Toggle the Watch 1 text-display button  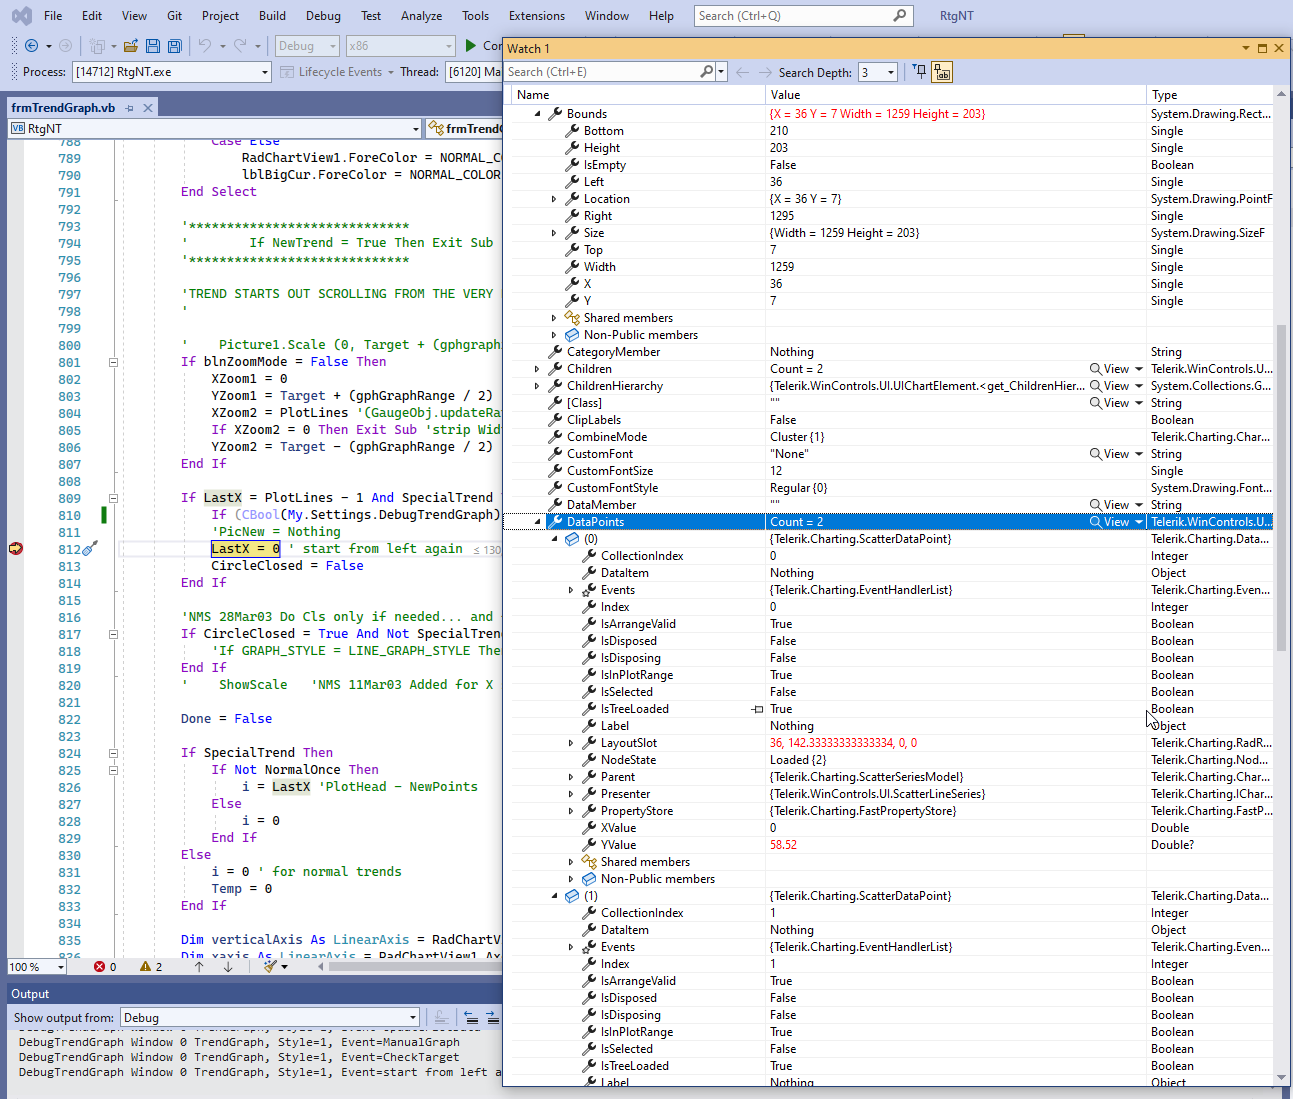942,72
